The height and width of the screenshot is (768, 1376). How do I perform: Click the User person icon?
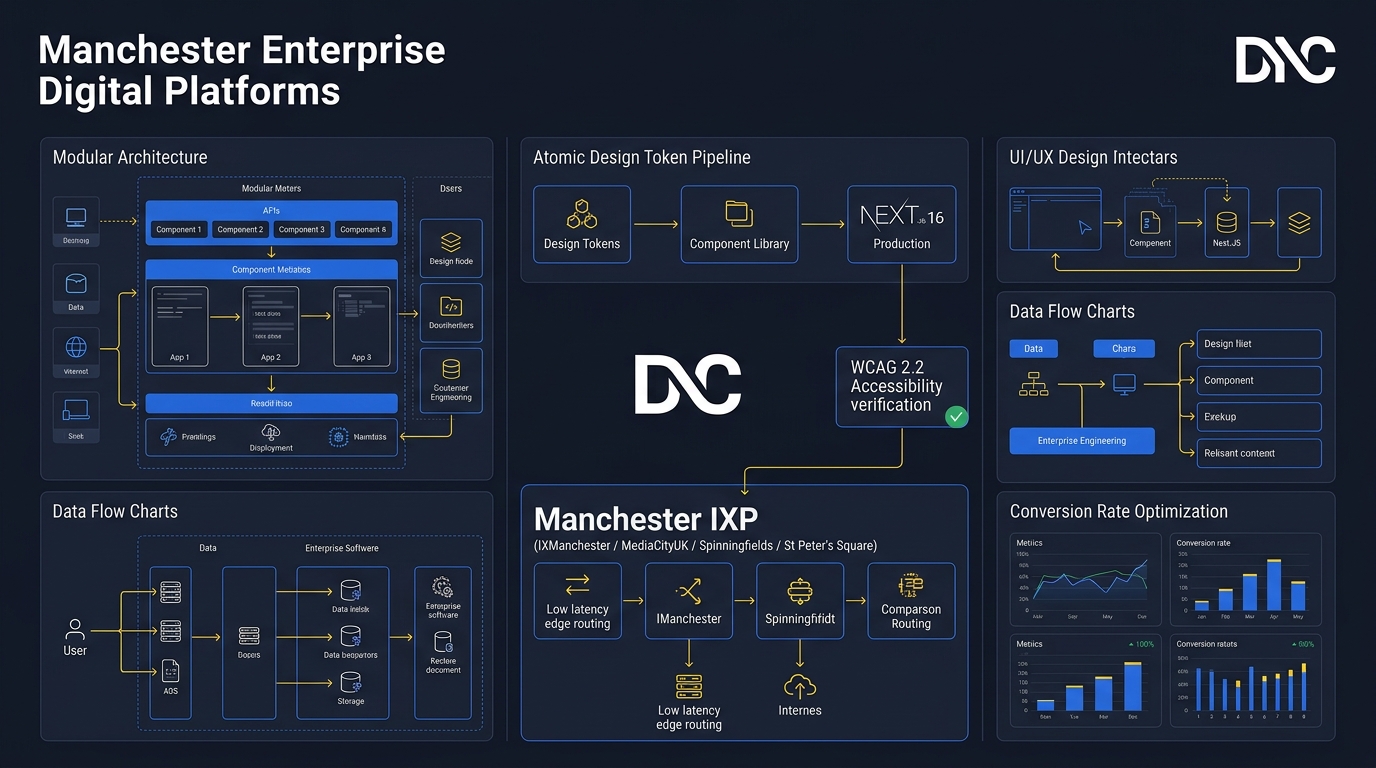coord(75,629)
